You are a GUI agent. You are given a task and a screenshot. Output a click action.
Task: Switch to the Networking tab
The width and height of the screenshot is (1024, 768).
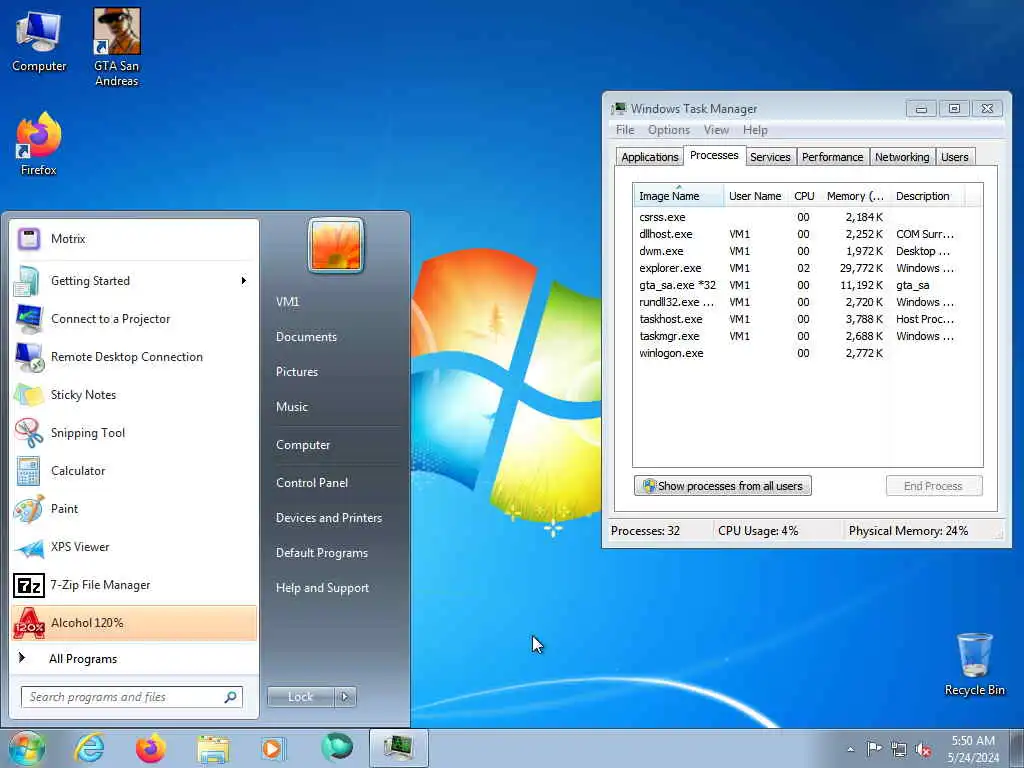pyautogui.click(x=902, y=157)
